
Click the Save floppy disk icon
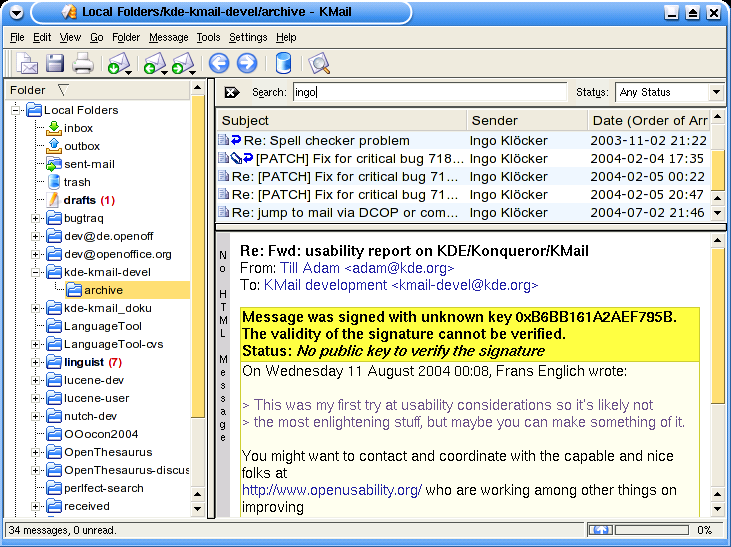[x=55, y=65]
